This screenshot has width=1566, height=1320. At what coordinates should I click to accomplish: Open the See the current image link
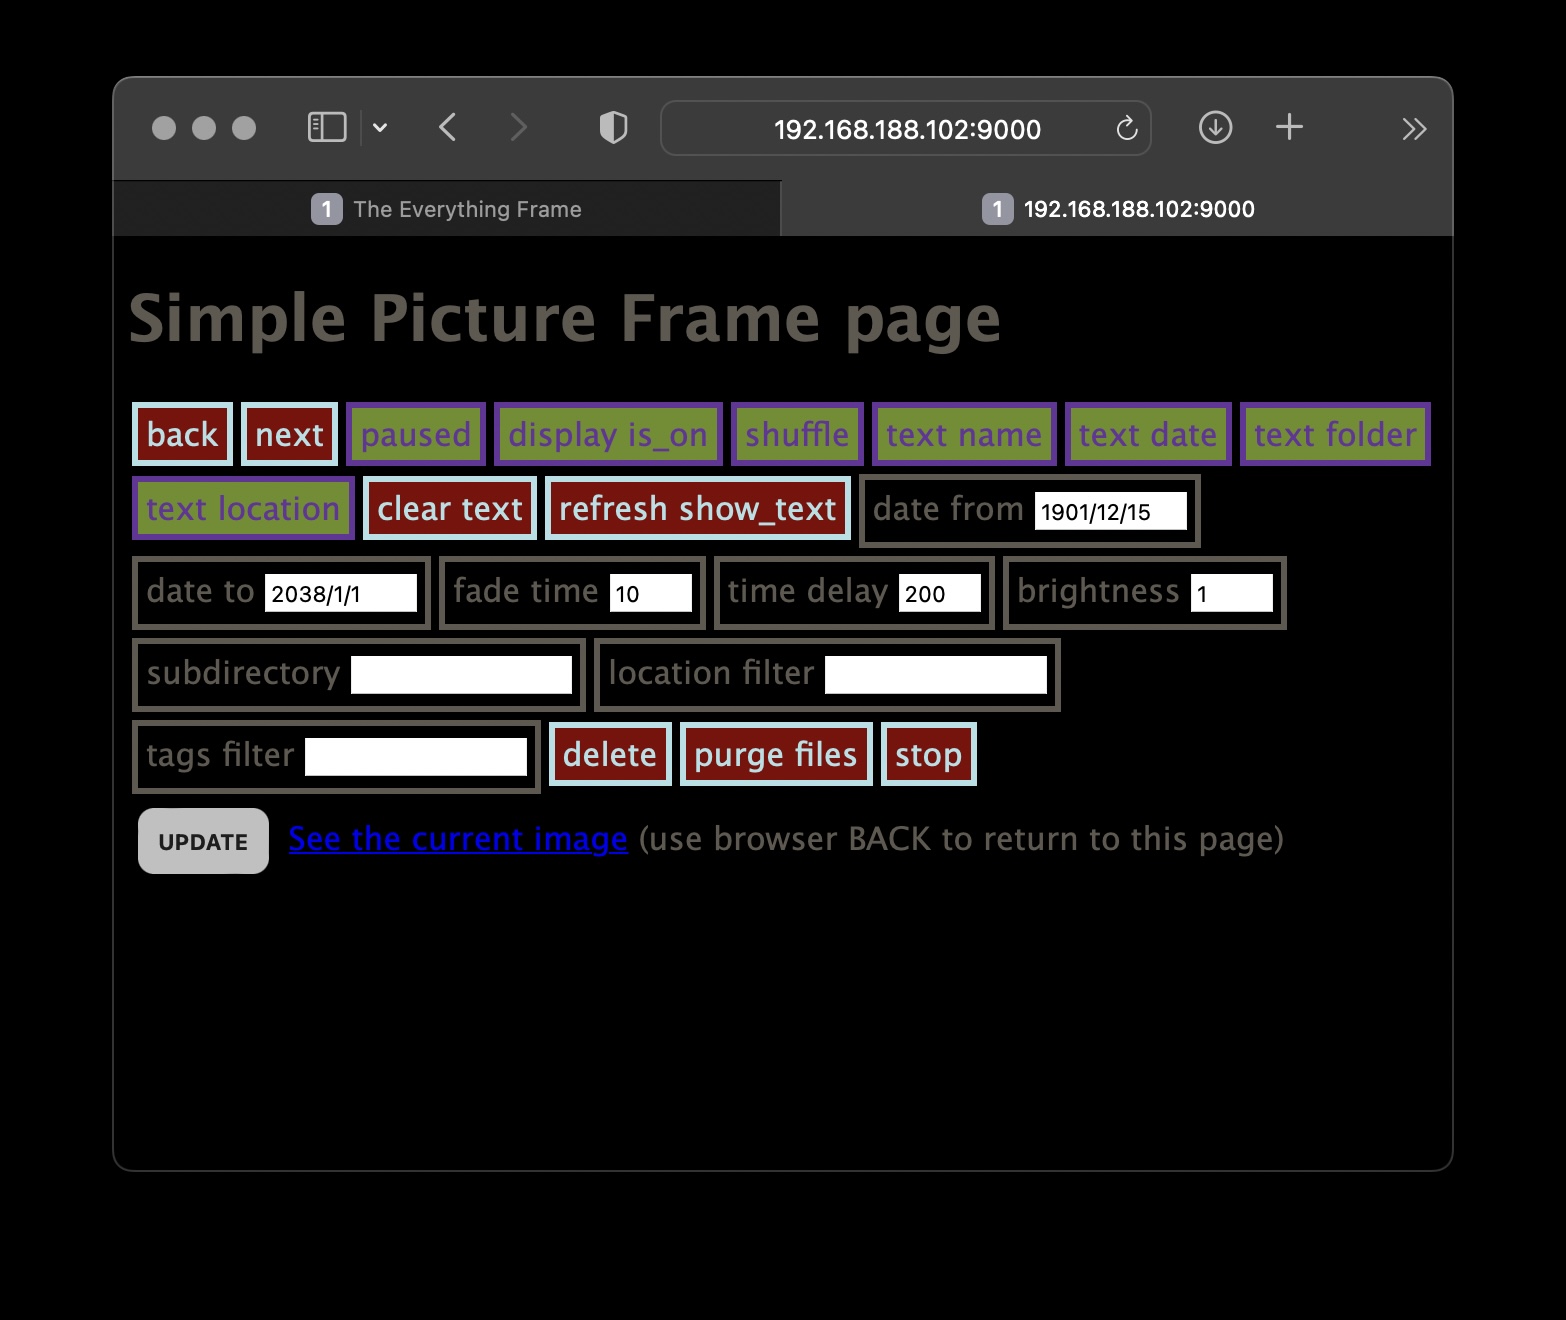coord(458,839)
